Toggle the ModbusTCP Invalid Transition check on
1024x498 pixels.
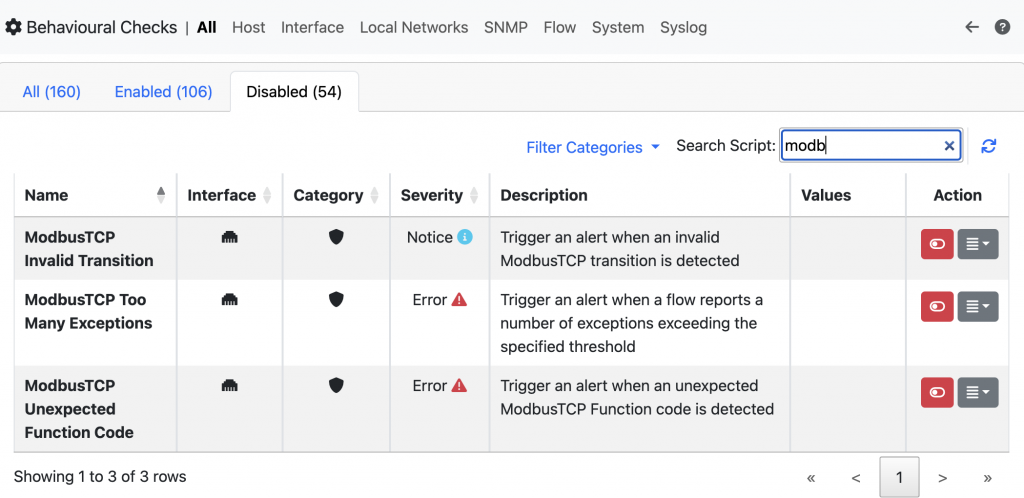(937, 244)
